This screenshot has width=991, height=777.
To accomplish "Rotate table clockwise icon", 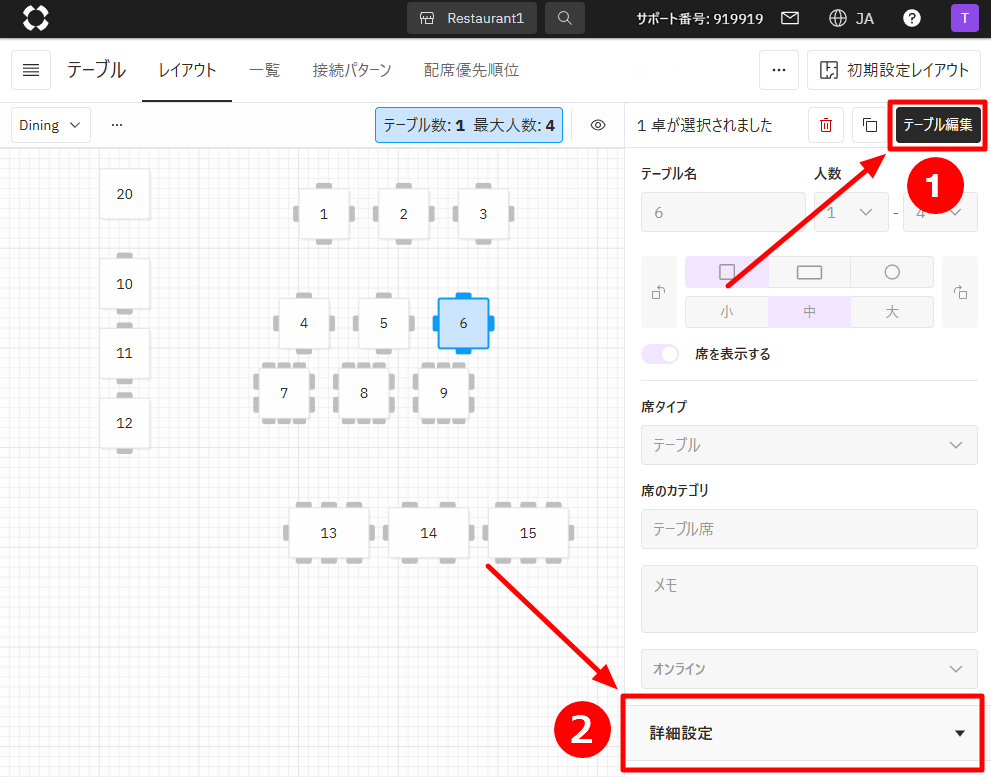I will [960, 292].
